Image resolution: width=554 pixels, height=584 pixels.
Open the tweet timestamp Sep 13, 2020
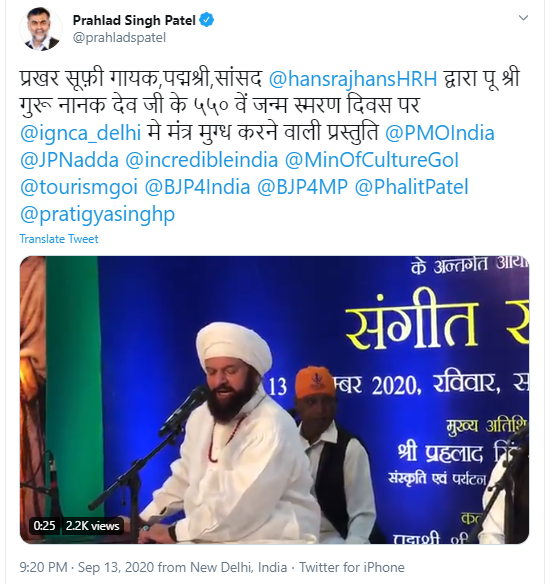115,567
